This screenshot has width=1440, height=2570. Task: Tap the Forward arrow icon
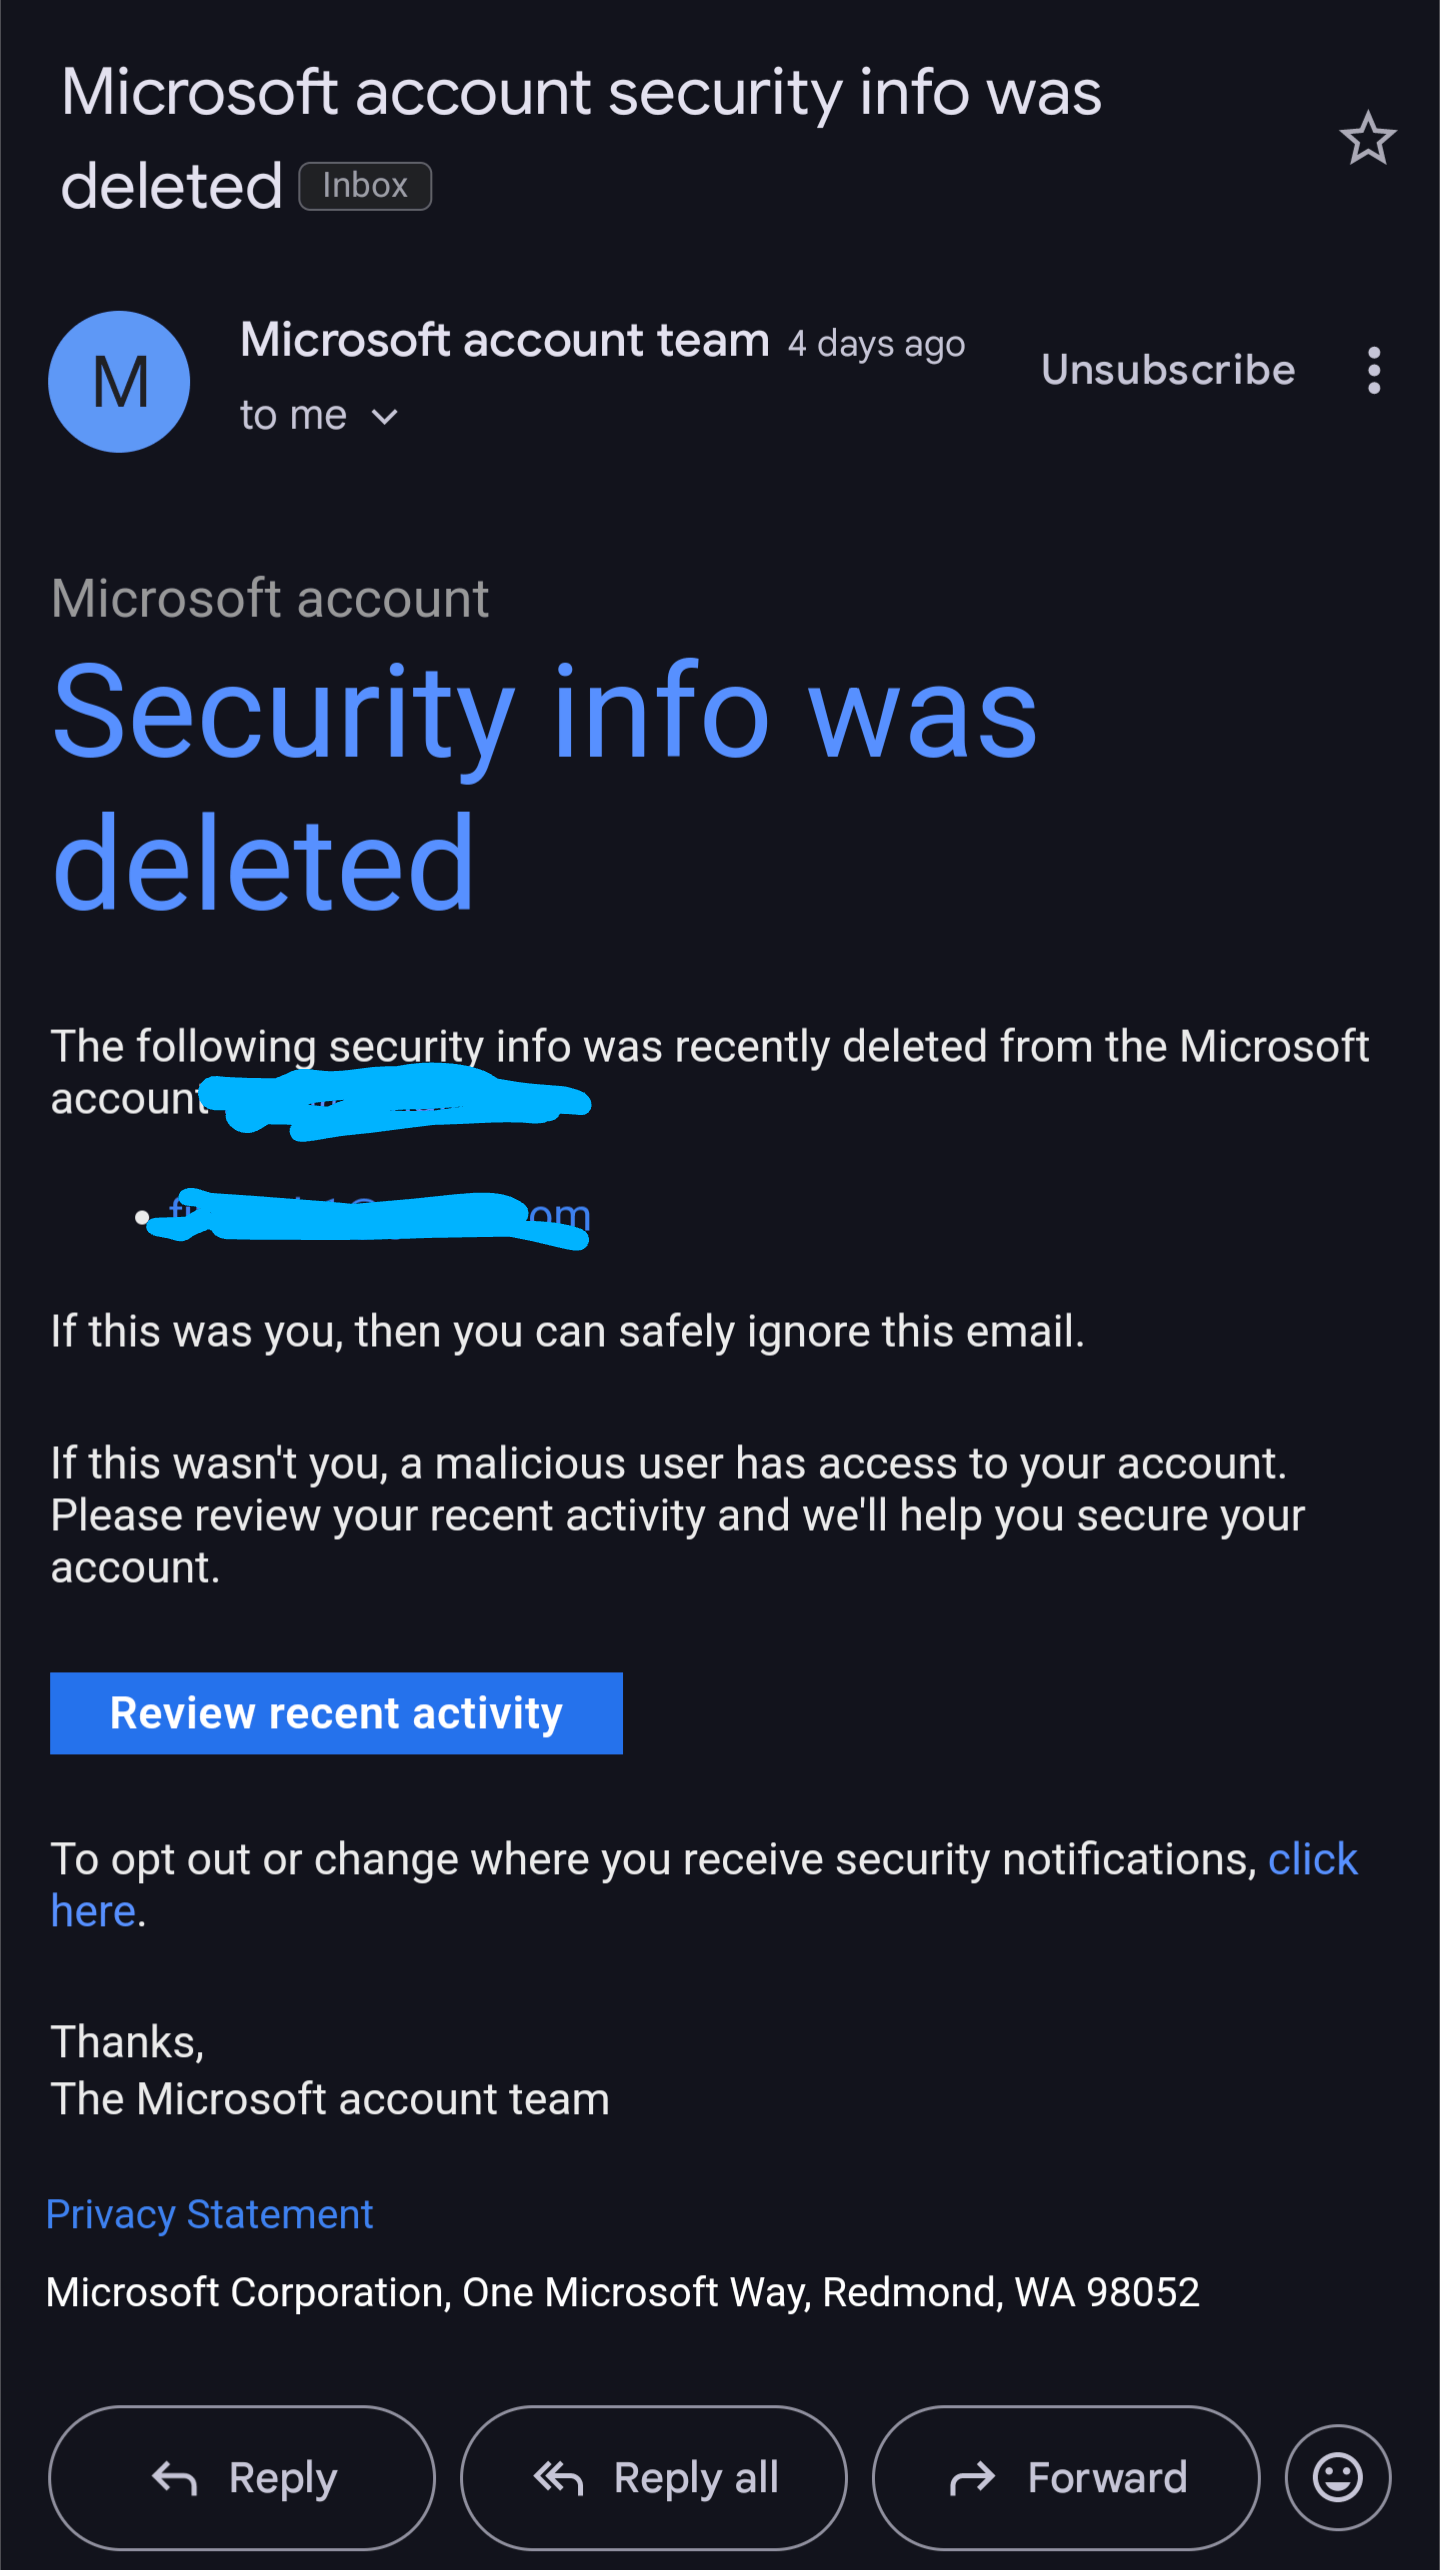(972, 2478)
